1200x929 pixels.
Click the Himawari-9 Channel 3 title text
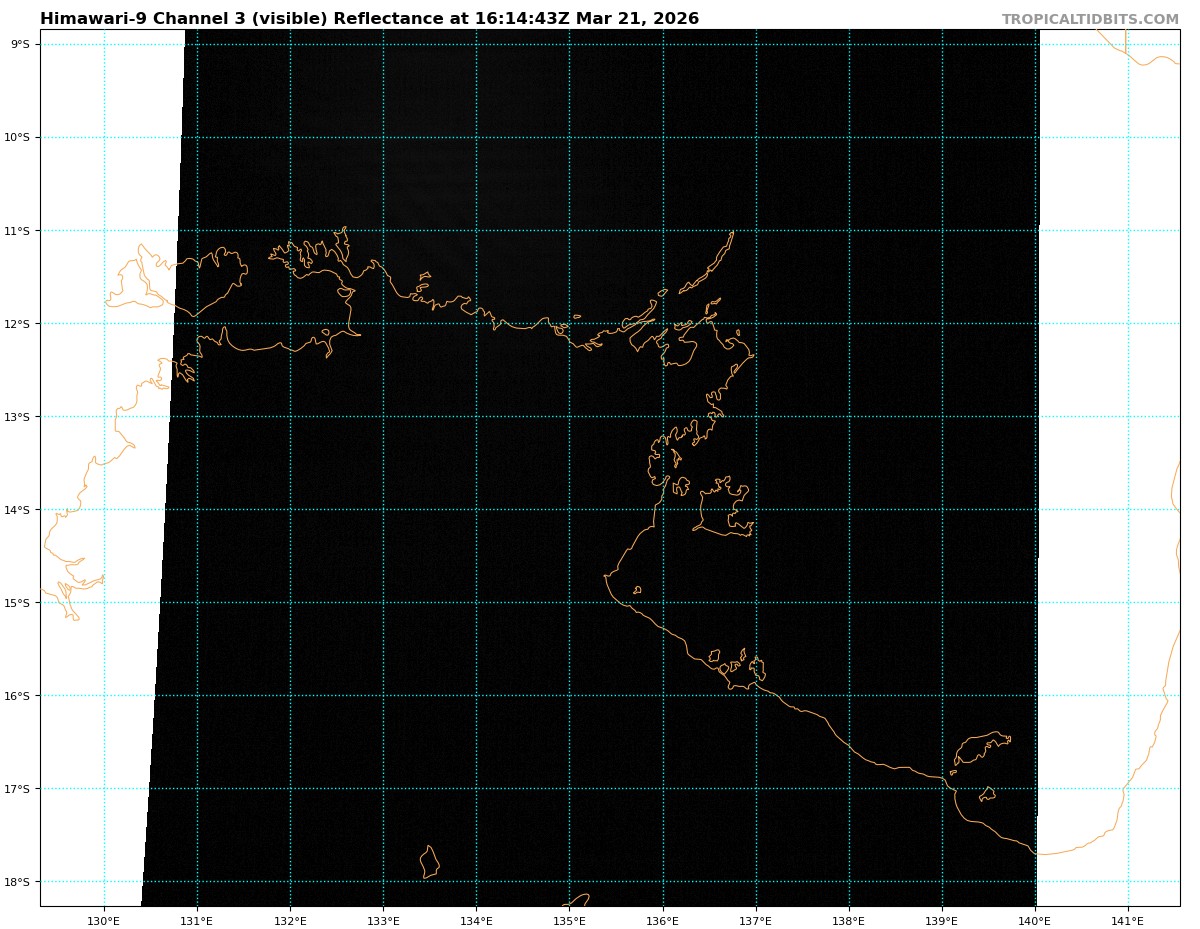[x=369, y=19]
